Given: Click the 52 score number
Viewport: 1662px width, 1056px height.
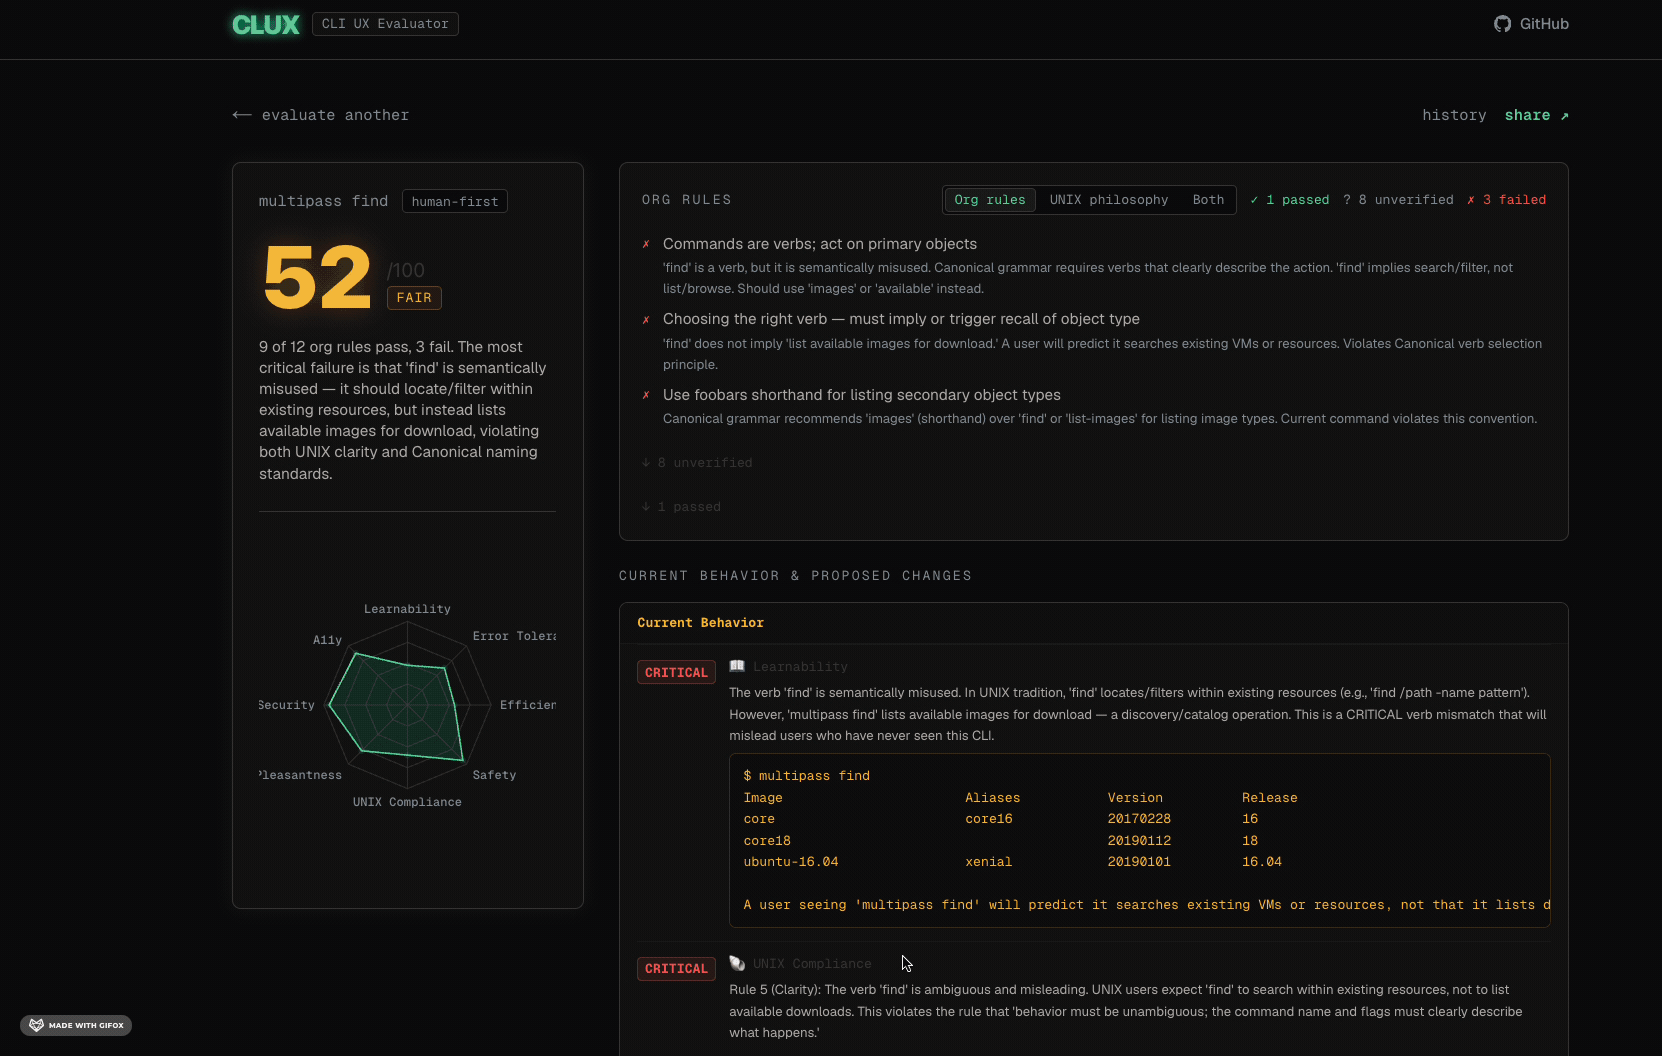Looking at the screenshot, I should tap(318, 277).
